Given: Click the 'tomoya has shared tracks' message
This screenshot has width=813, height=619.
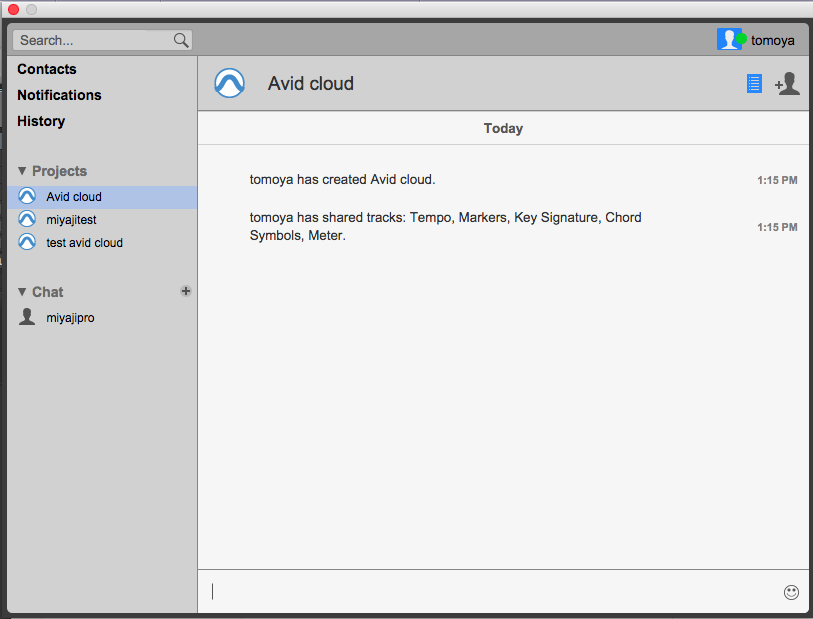Looking at the screenshot, I should (445, 227).
